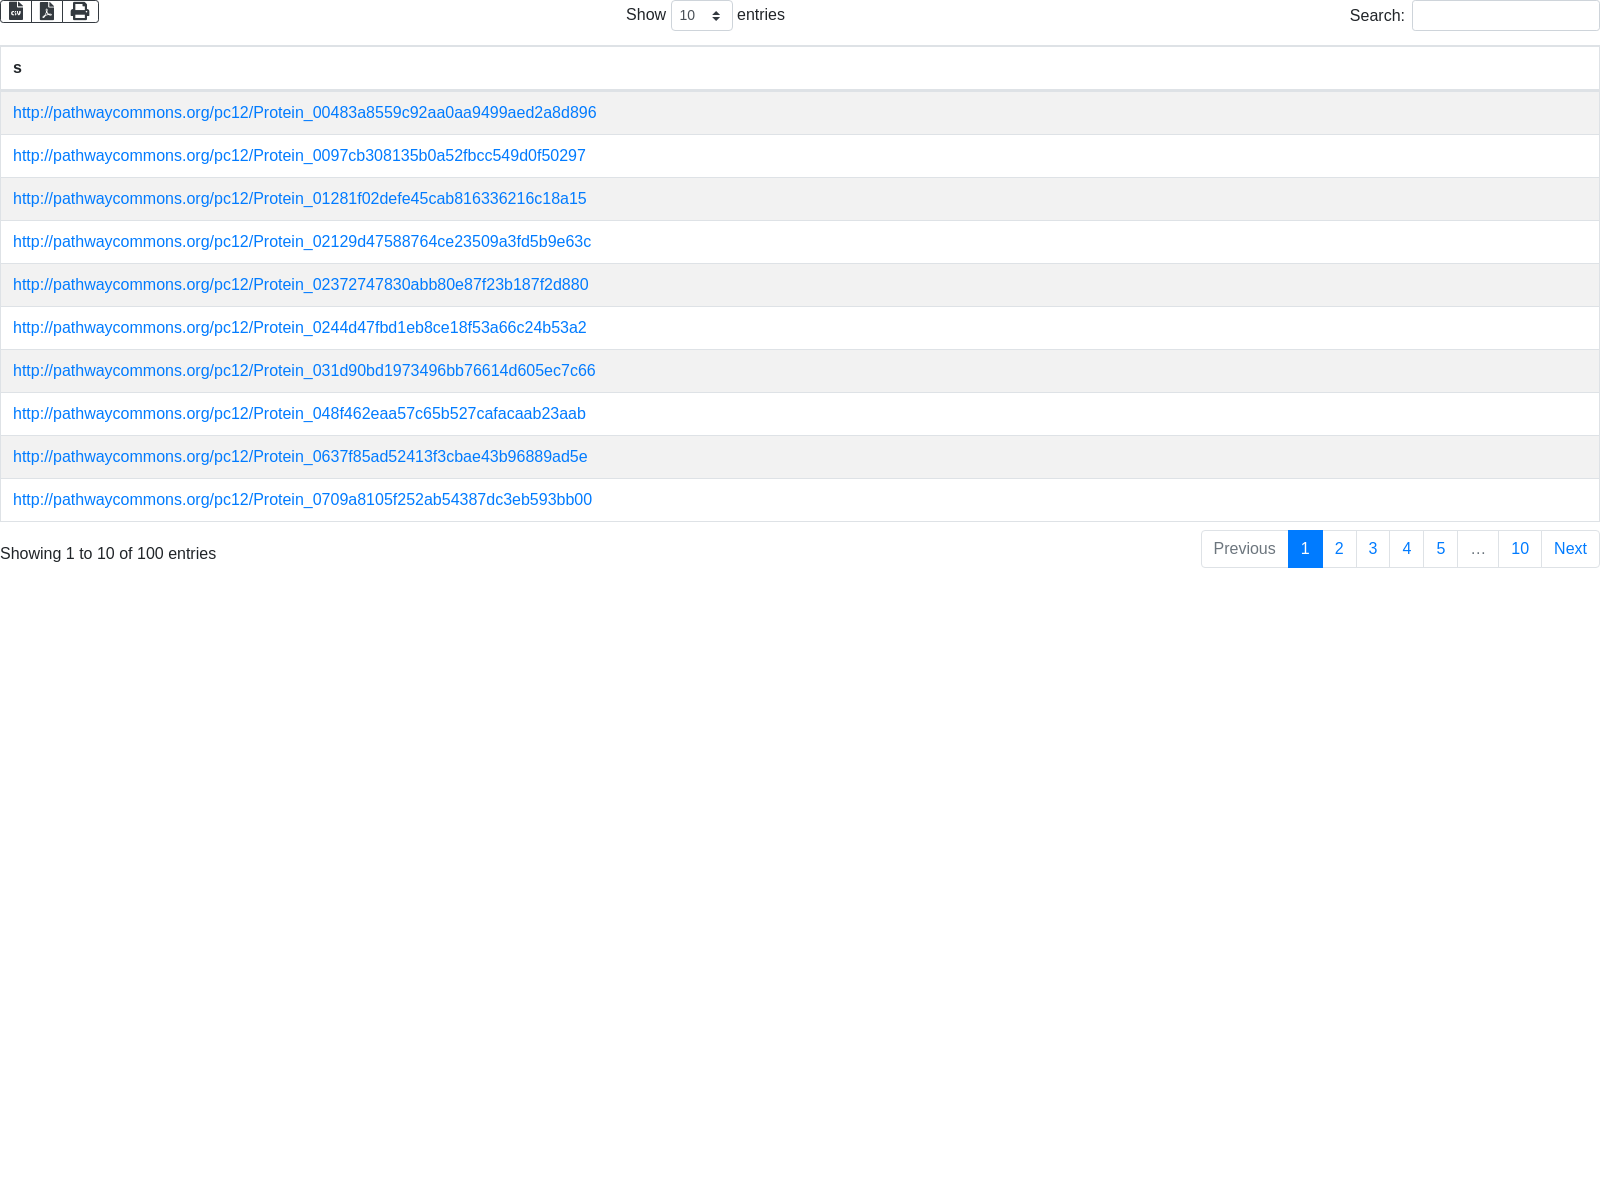Navigate to page 5
Image resolution: width=1600 pixels, height=1200 pixels.
[1440, 549]
